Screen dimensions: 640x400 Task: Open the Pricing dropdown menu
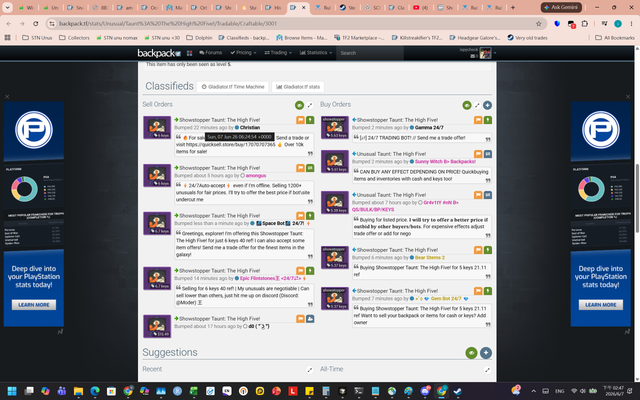click(x=243, y=53)
